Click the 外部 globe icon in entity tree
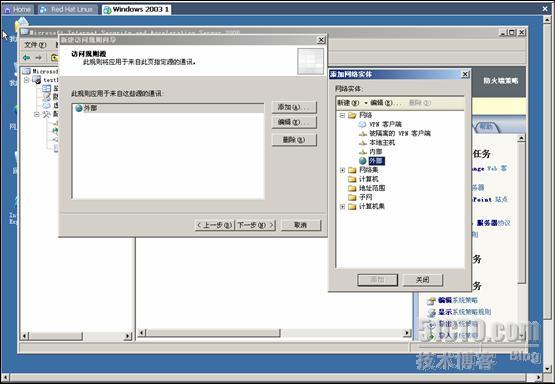This screenshot has height=384, width=555. (362, 161)
